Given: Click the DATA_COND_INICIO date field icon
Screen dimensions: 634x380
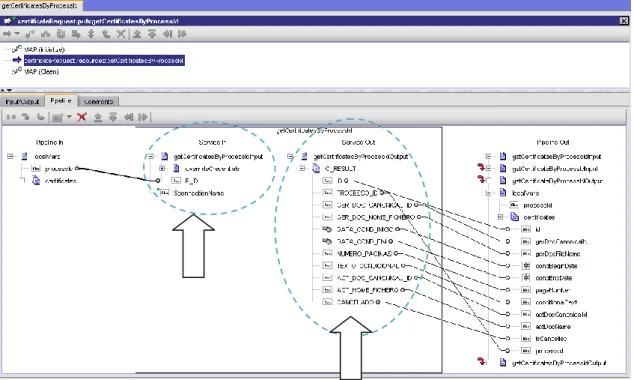Looking at the screenshot, I should 327,229.
